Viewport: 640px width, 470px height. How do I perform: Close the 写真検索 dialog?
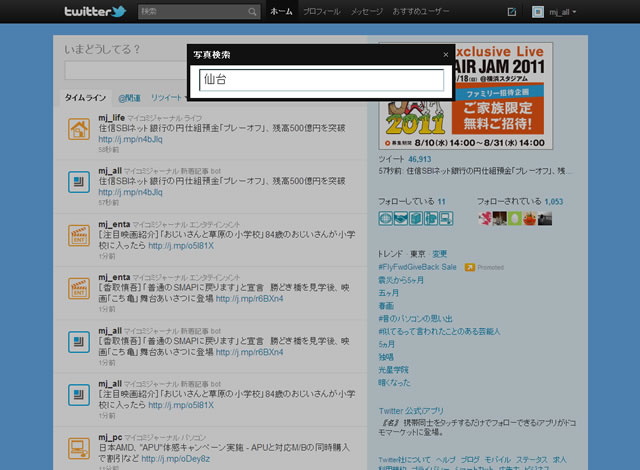click(x=446, y=55)
